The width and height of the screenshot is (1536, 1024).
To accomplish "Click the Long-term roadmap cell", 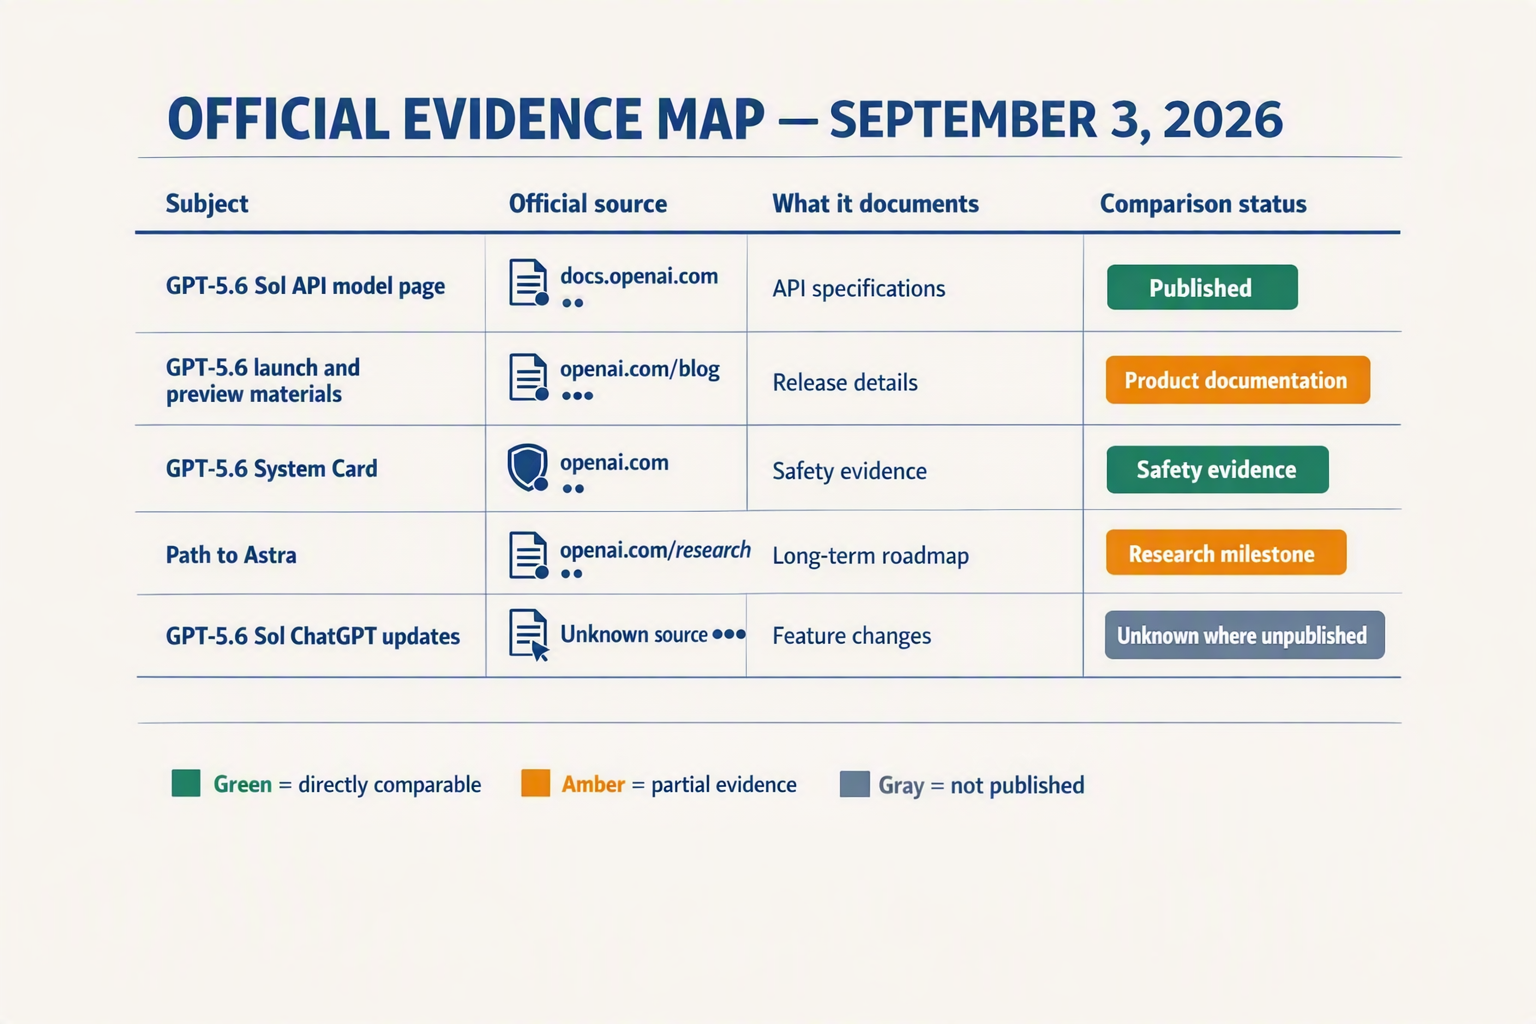I will pos(870,555).
